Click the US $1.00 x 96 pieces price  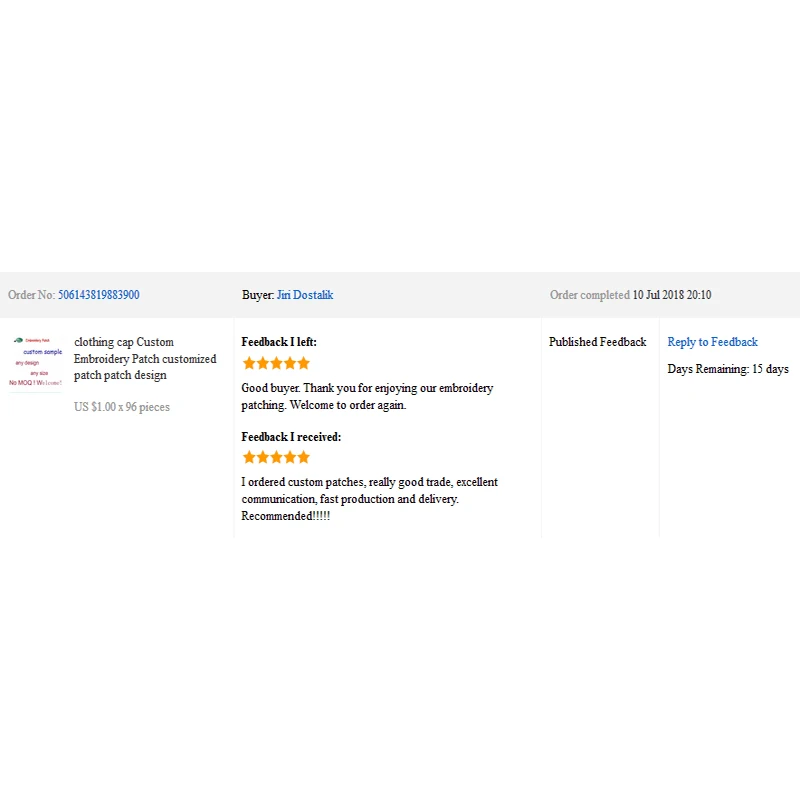pyautogui.click(x=122, y=407)
